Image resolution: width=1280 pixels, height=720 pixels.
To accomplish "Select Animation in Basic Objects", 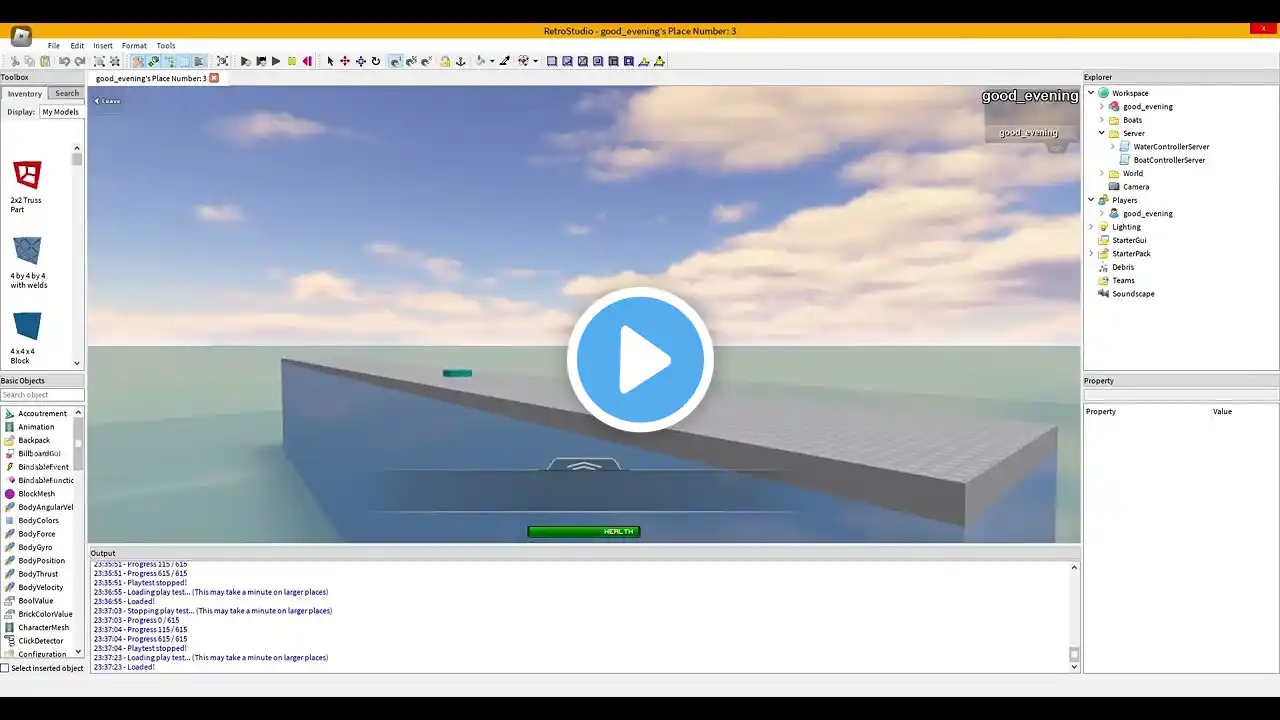I will pos(36,427).
